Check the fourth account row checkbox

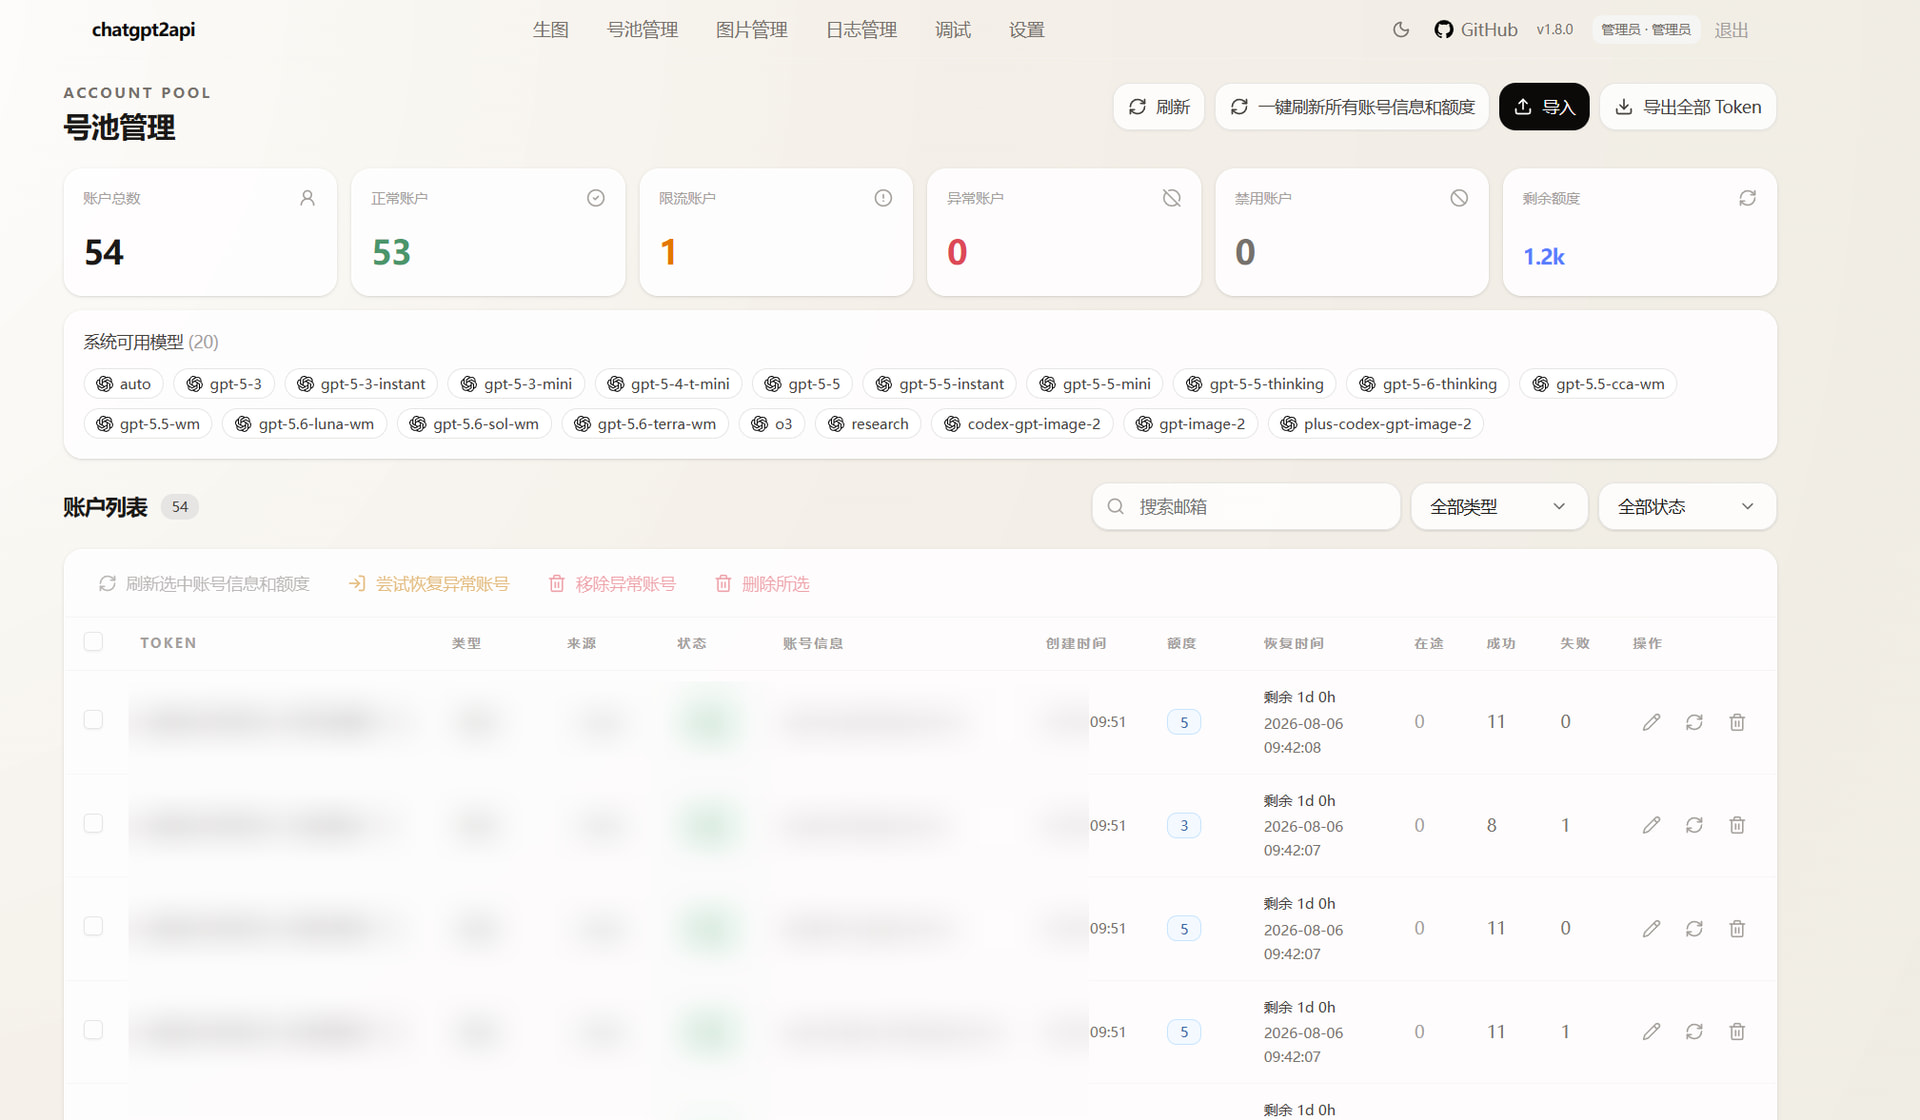93,1030
